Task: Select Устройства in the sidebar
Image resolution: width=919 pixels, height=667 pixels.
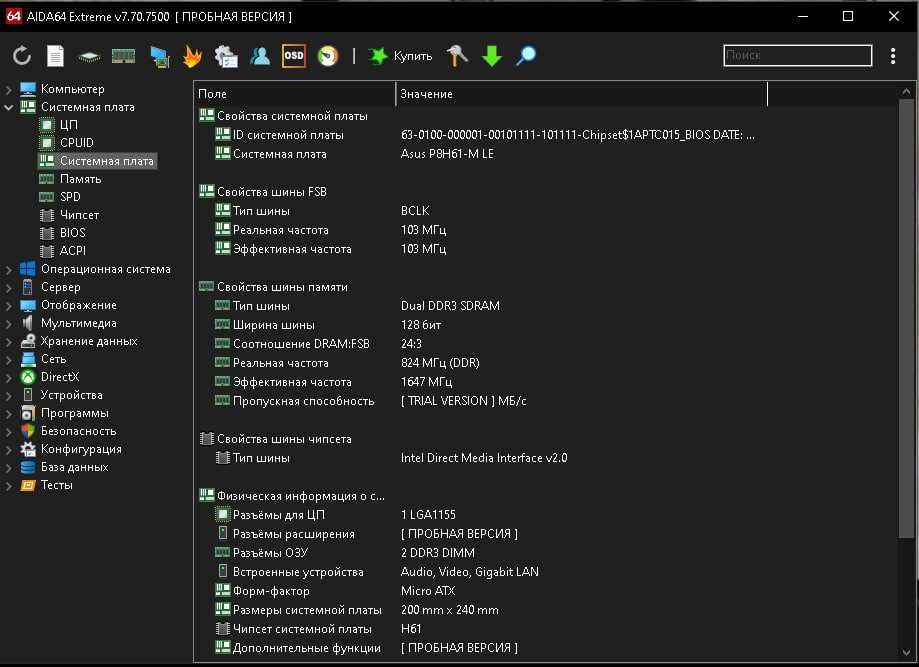Action: [x=72, y=395]
